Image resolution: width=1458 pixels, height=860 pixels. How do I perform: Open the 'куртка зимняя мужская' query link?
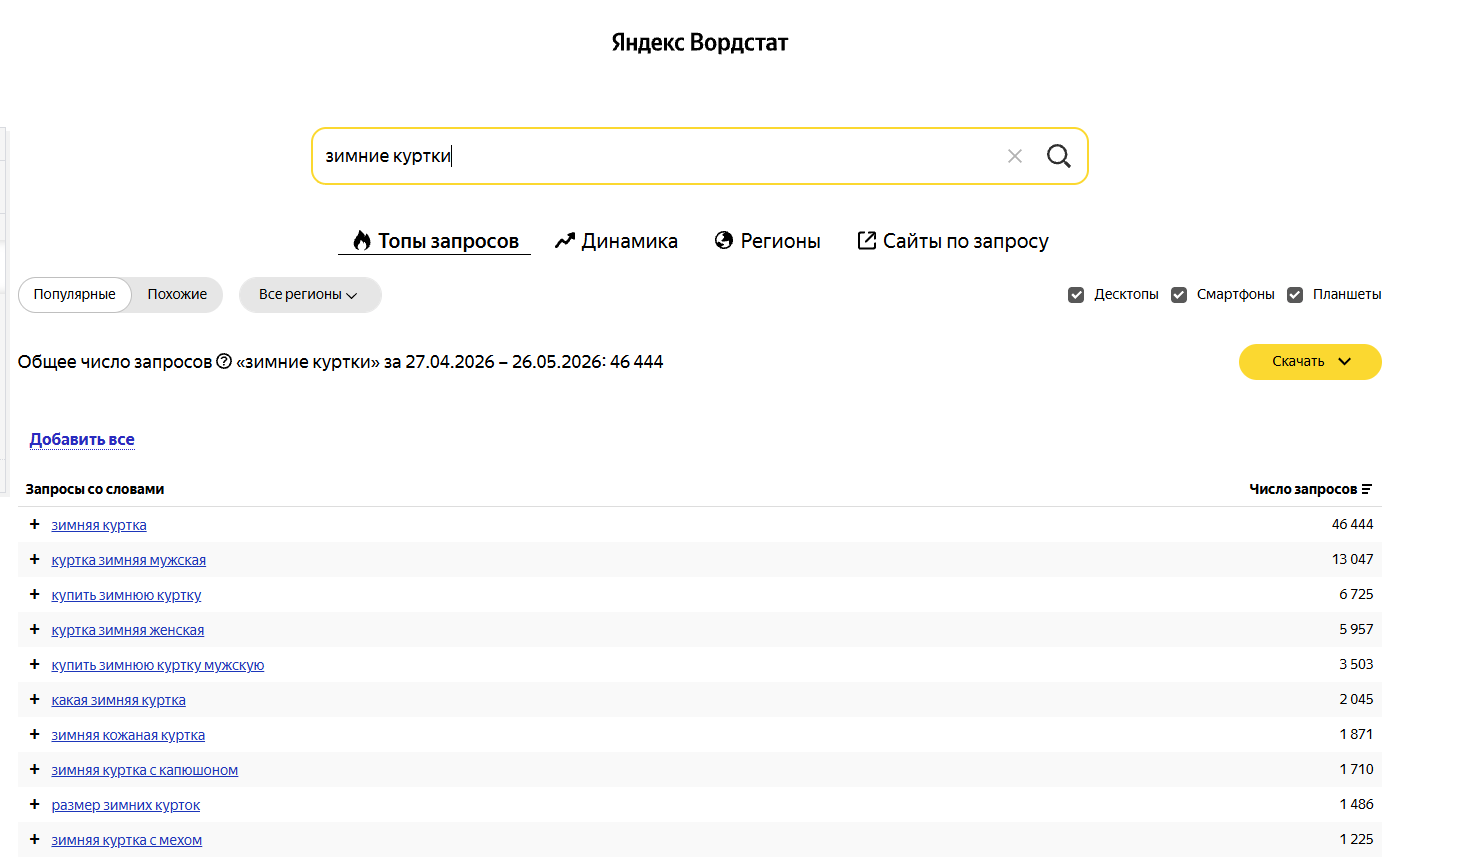(x=129, y=560)
